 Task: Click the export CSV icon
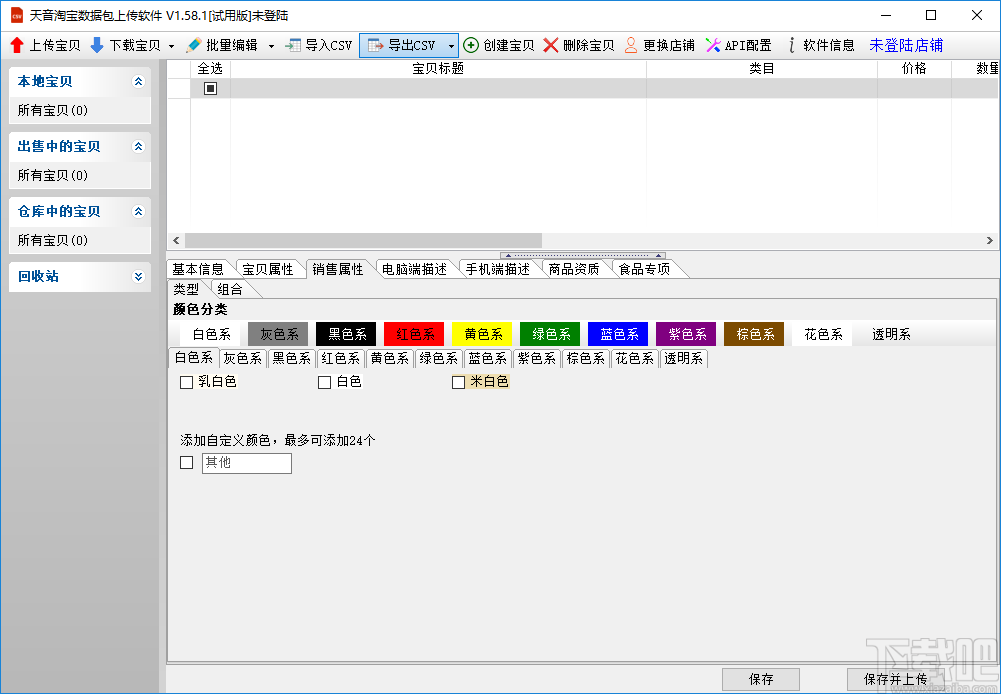(x=376, y=45)
